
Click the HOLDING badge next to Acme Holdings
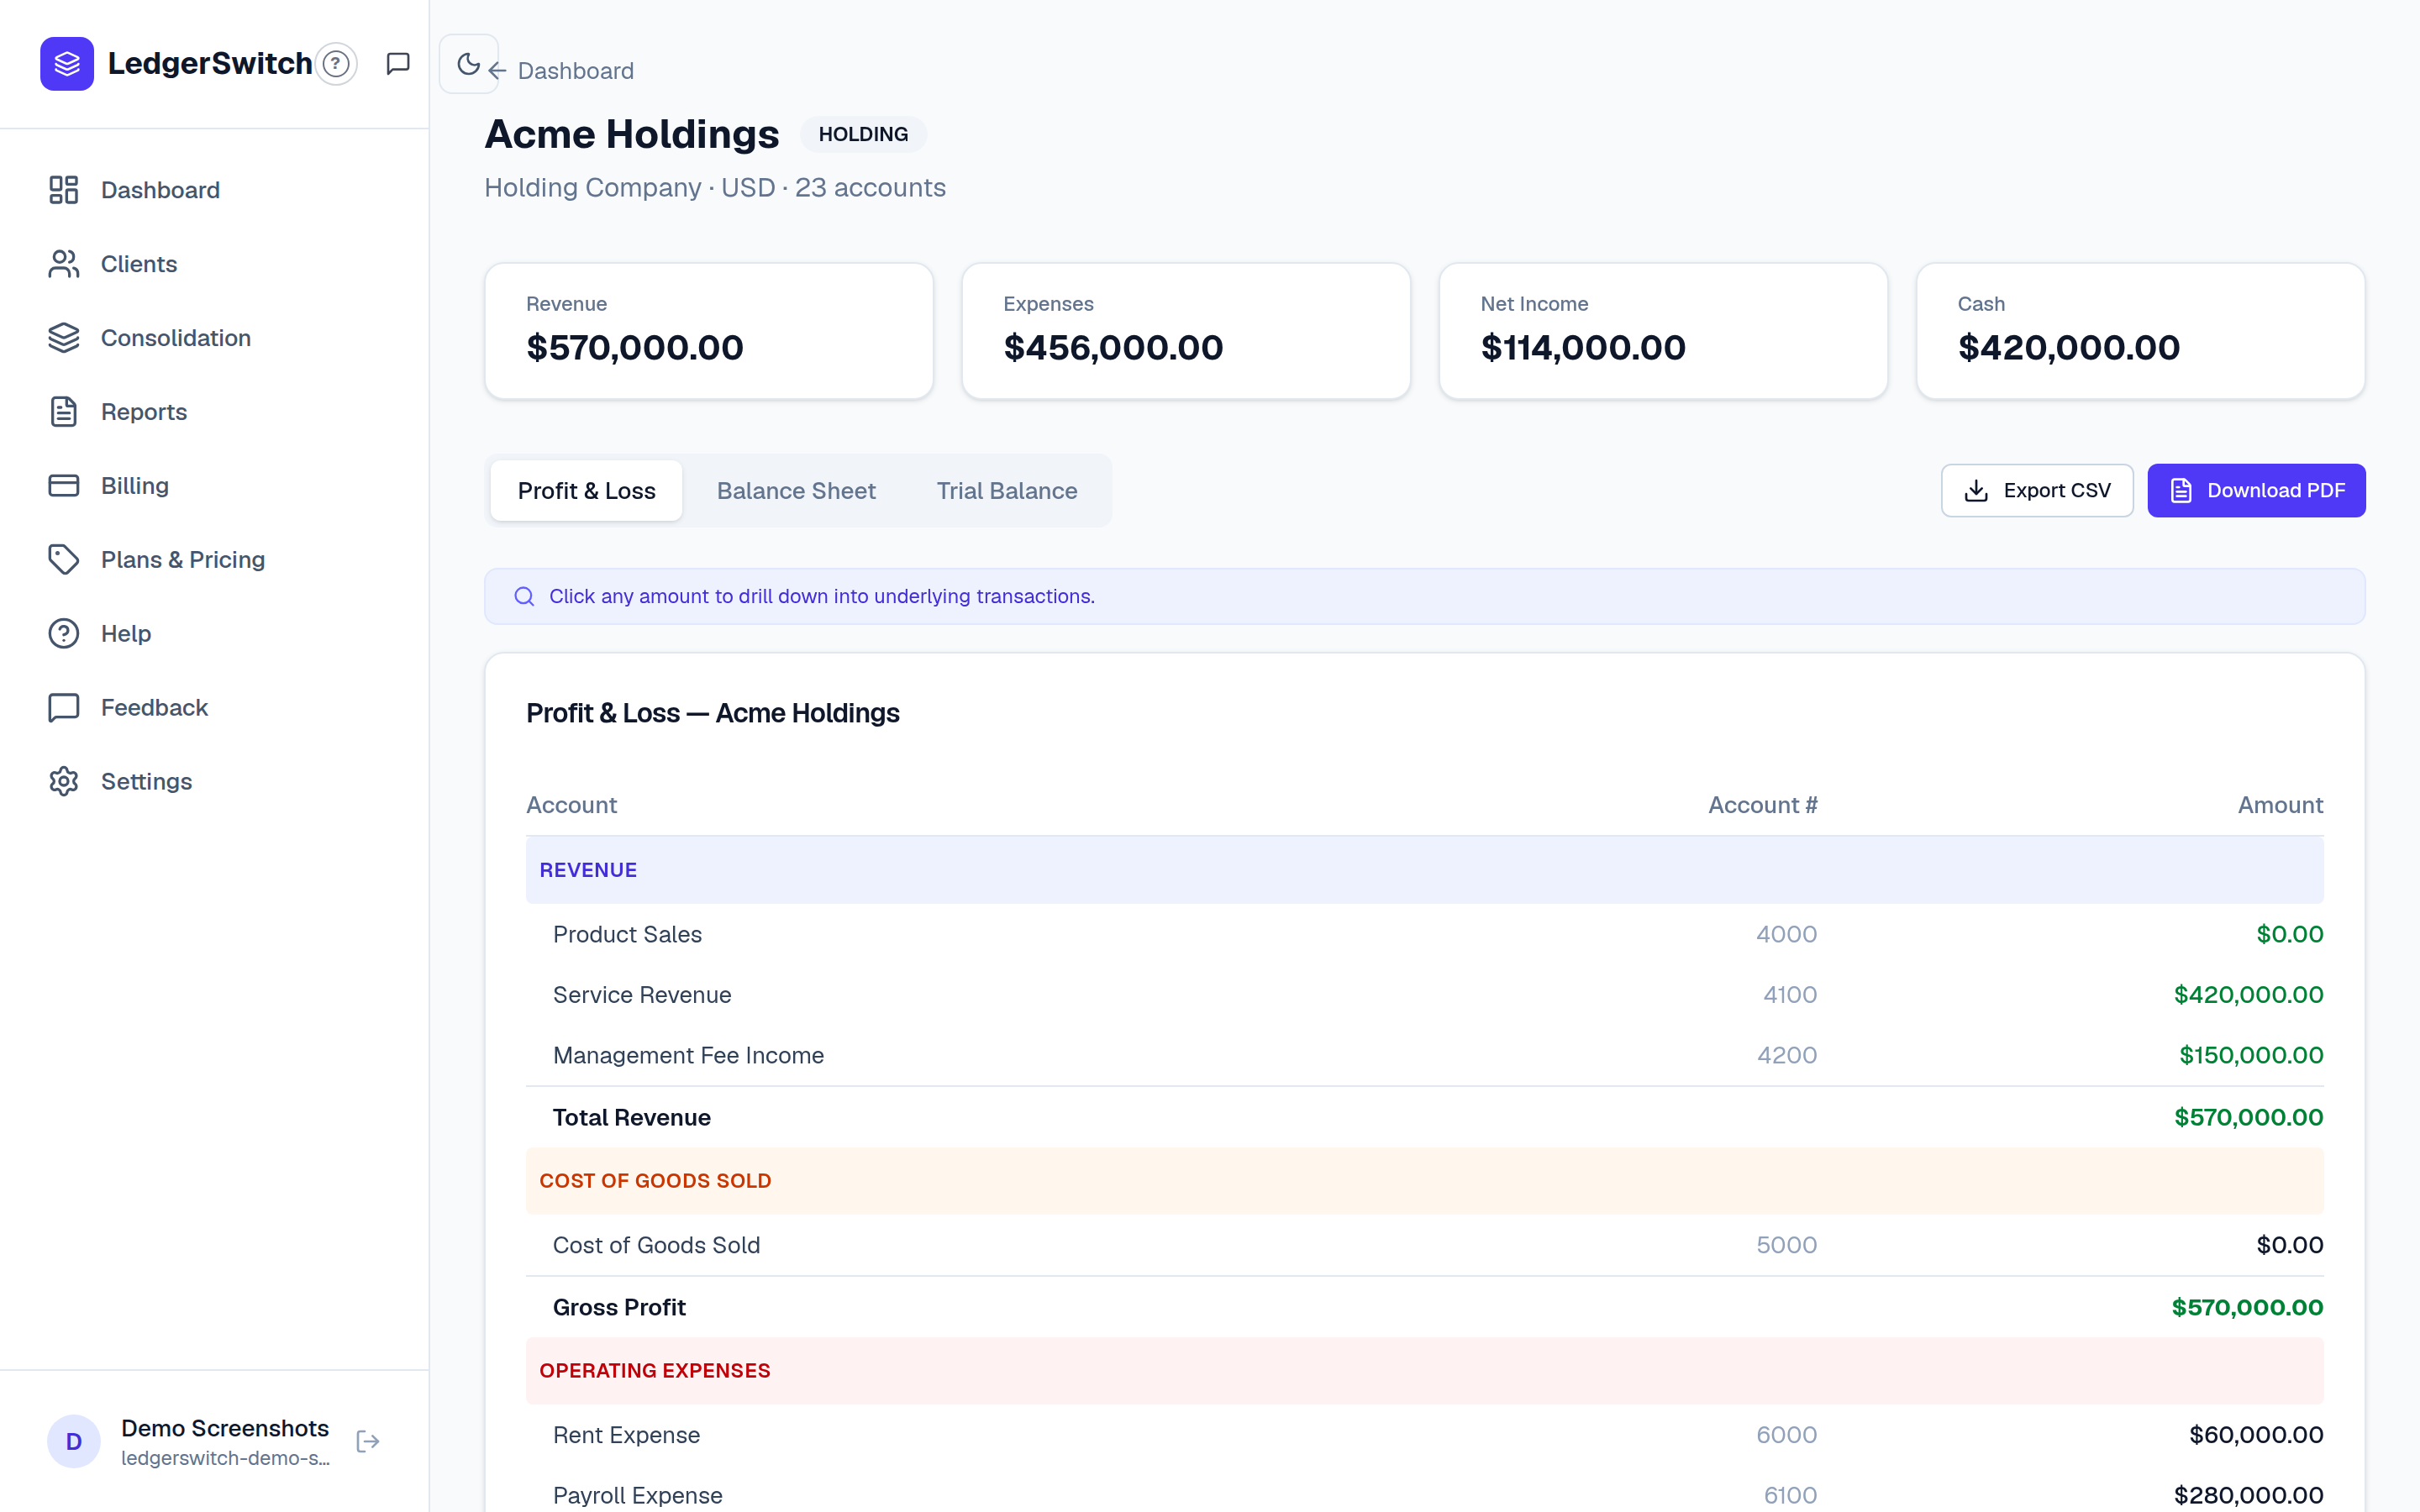[863, 134]
